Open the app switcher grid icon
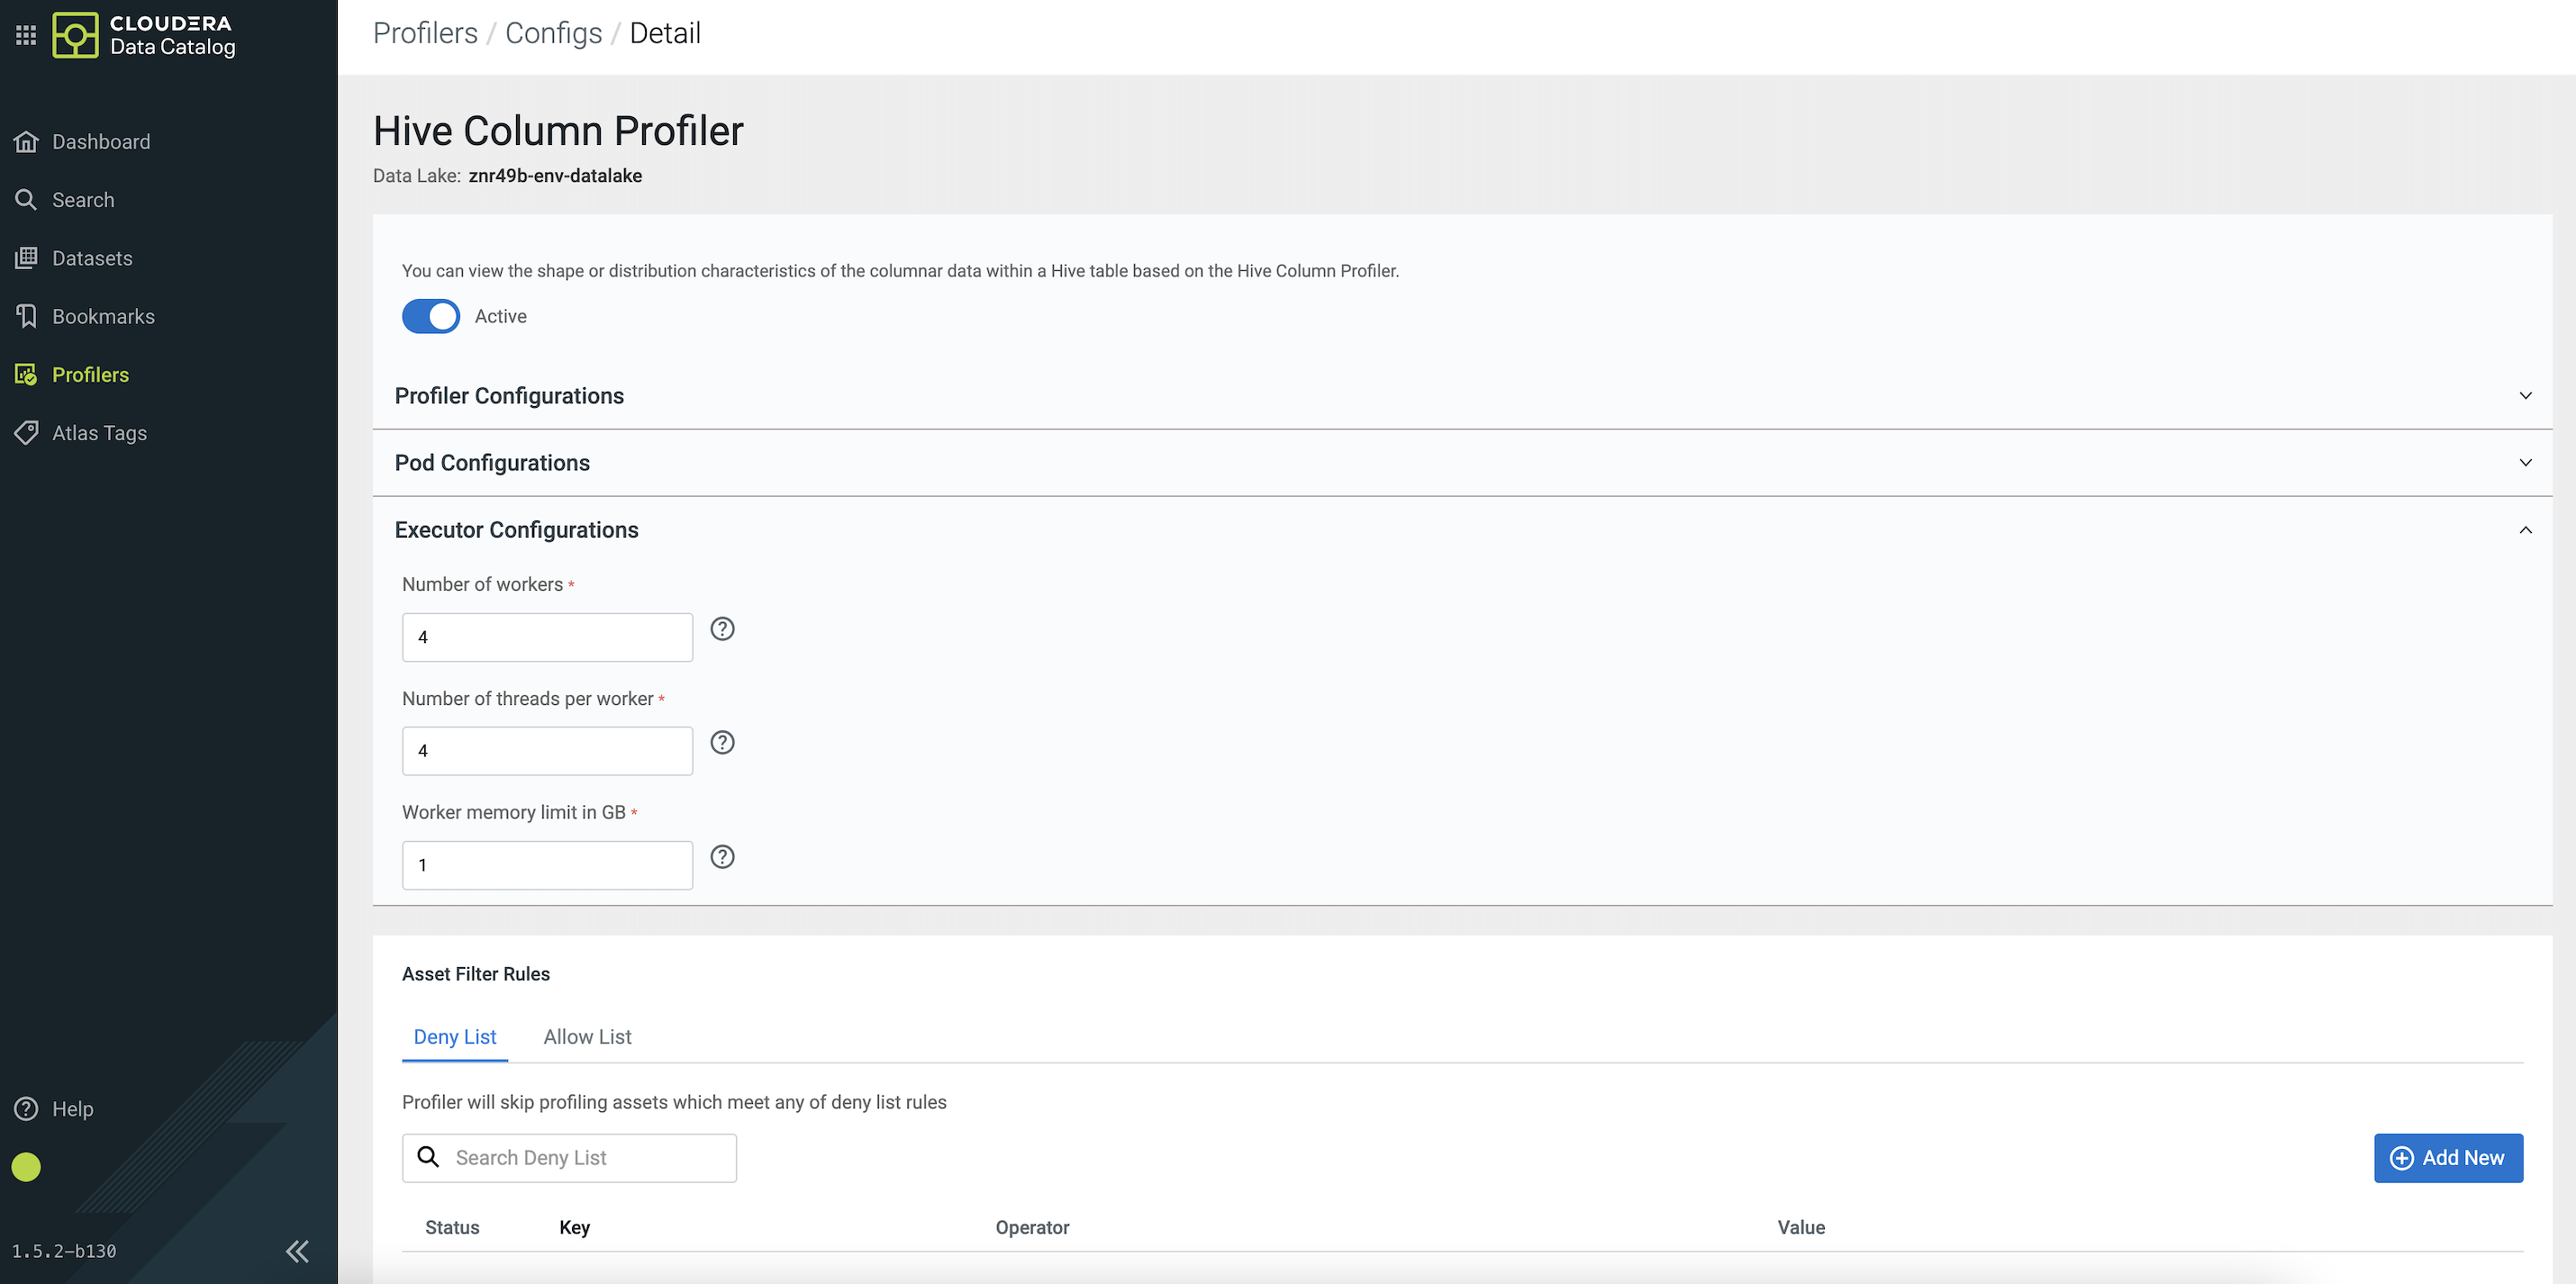 click(26, 35)
